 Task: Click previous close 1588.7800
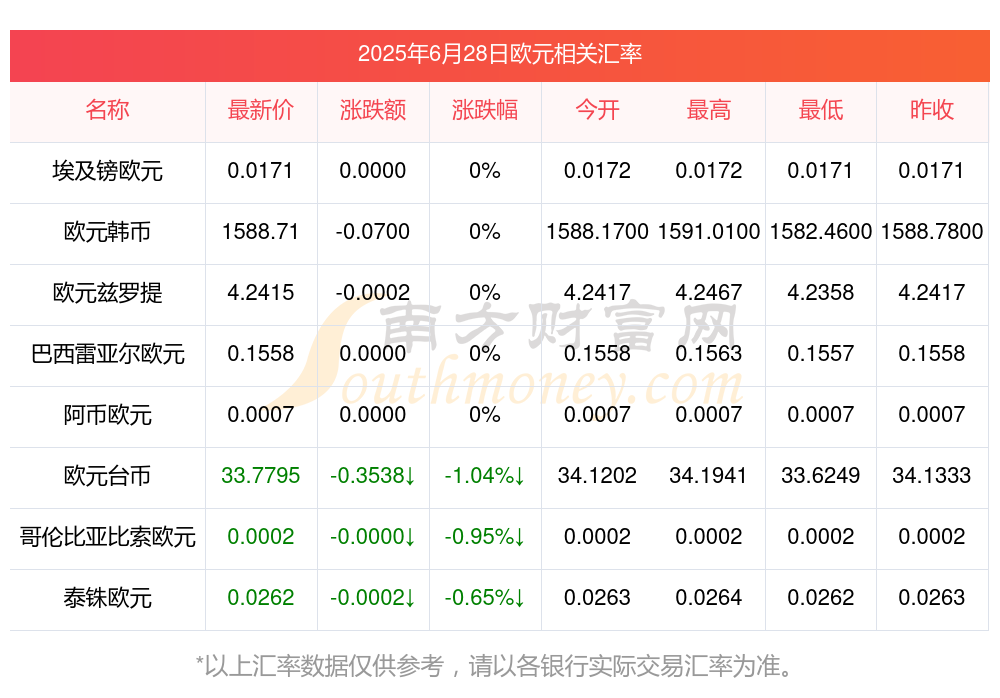click(x=932, y=232)
